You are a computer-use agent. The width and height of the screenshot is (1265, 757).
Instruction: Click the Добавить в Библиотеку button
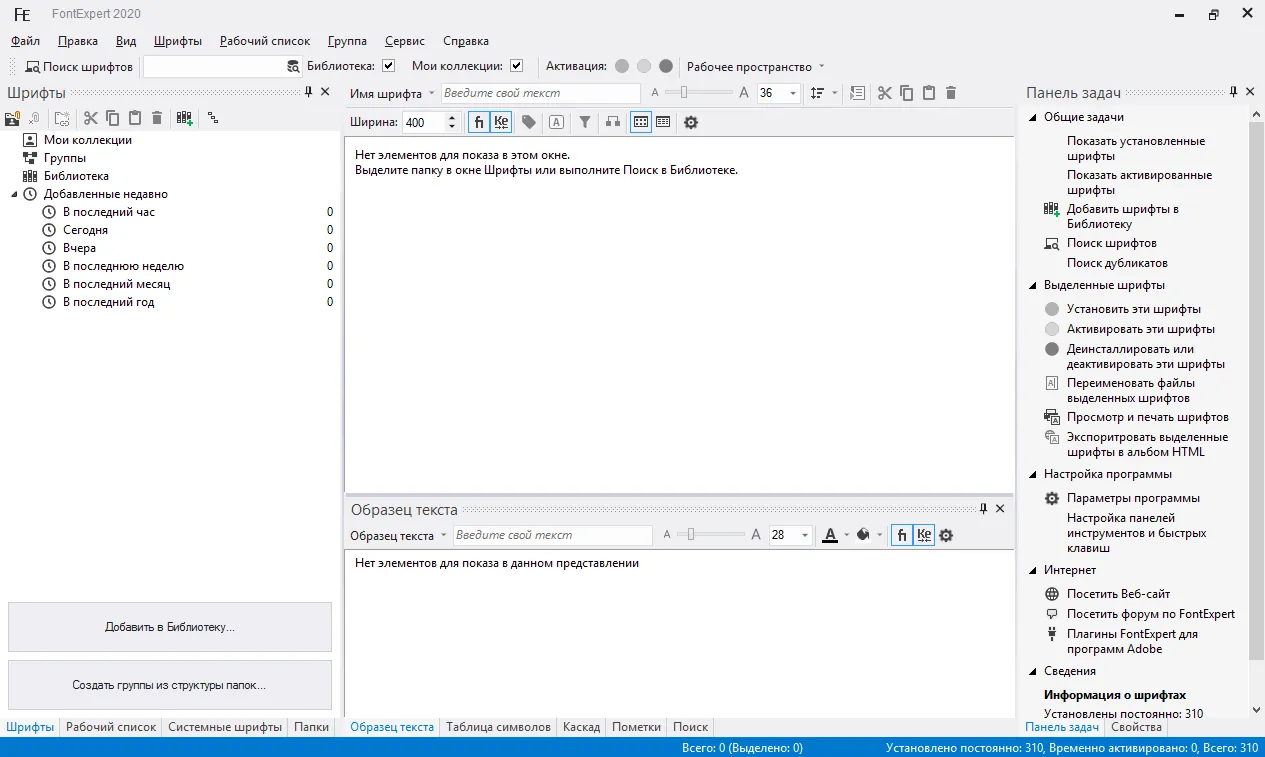pos(170,627)
